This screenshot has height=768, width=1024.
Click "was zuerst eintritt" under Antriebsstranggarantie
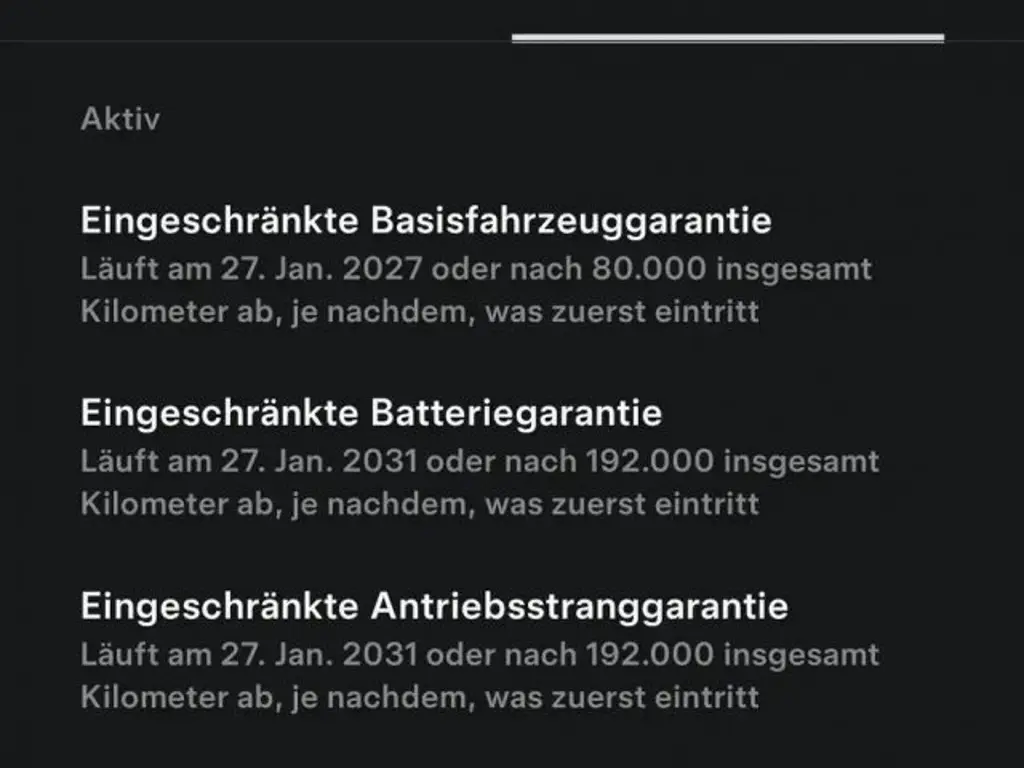coord(622,696)
